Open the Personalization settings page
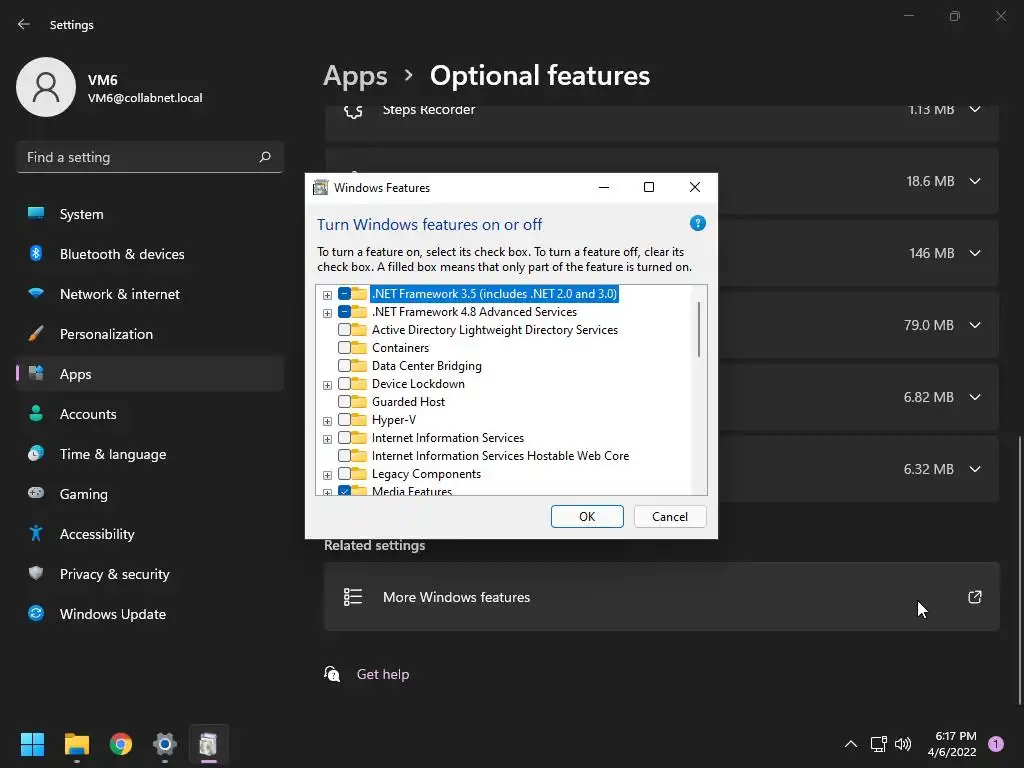Image resolution: width=1024 pixels, height=768 pixels. [x=106, y=334]
